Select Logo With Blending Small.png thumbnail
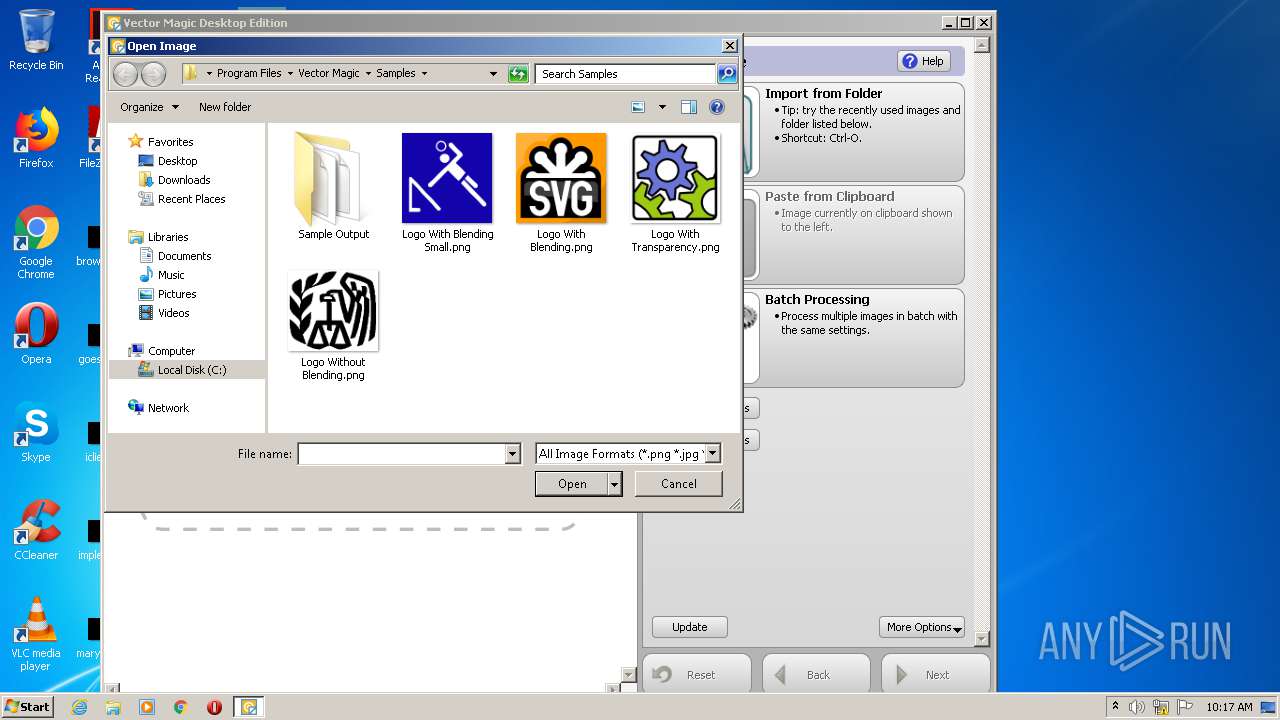The image size is (1280, 720). point(447,178)
